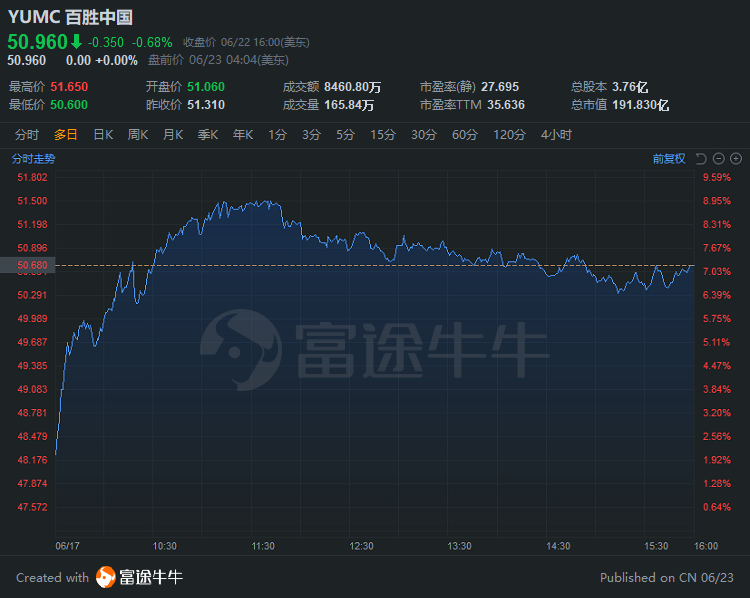Switch to 年K tab

243,135
